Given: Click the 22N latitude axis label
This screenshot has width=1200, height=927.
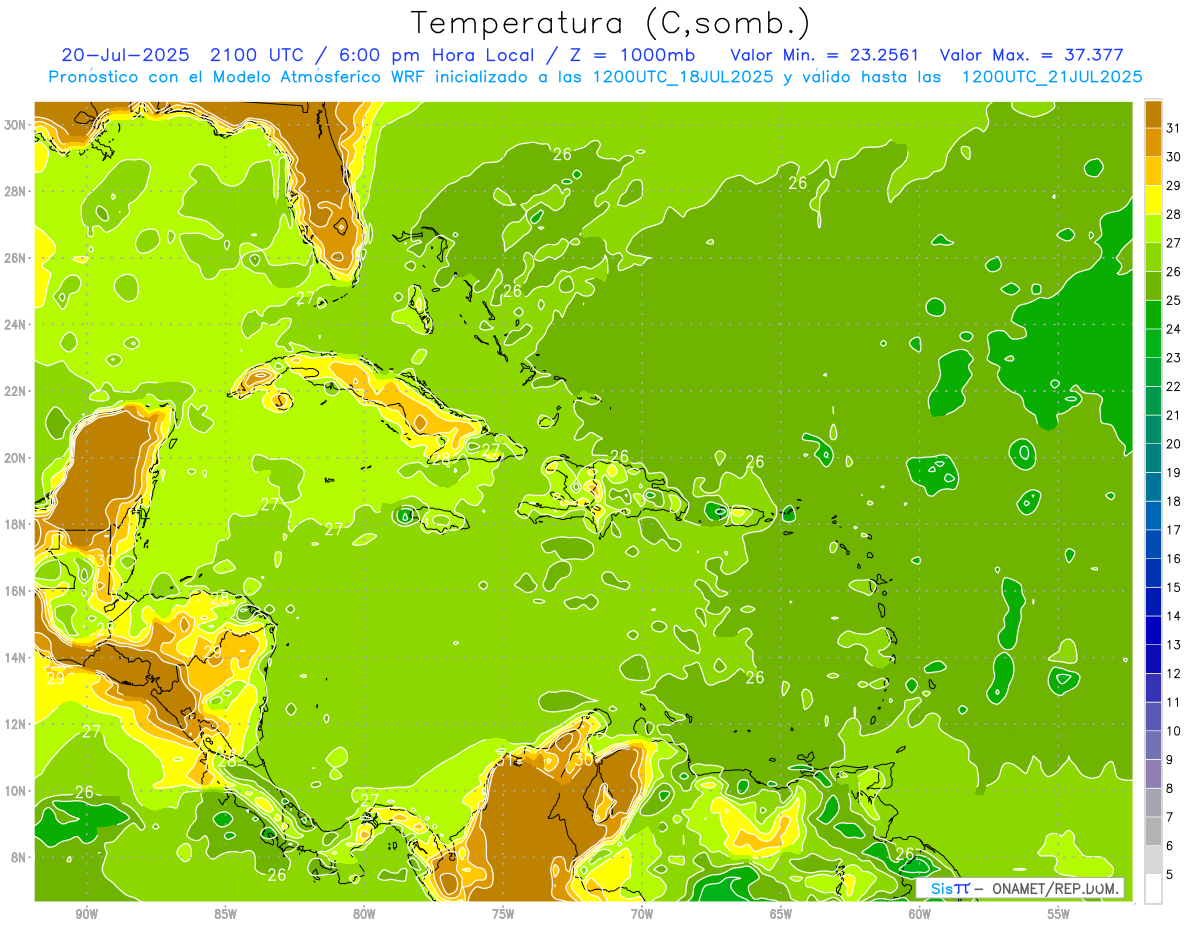Looking at the screenshot, I should 15,391.
